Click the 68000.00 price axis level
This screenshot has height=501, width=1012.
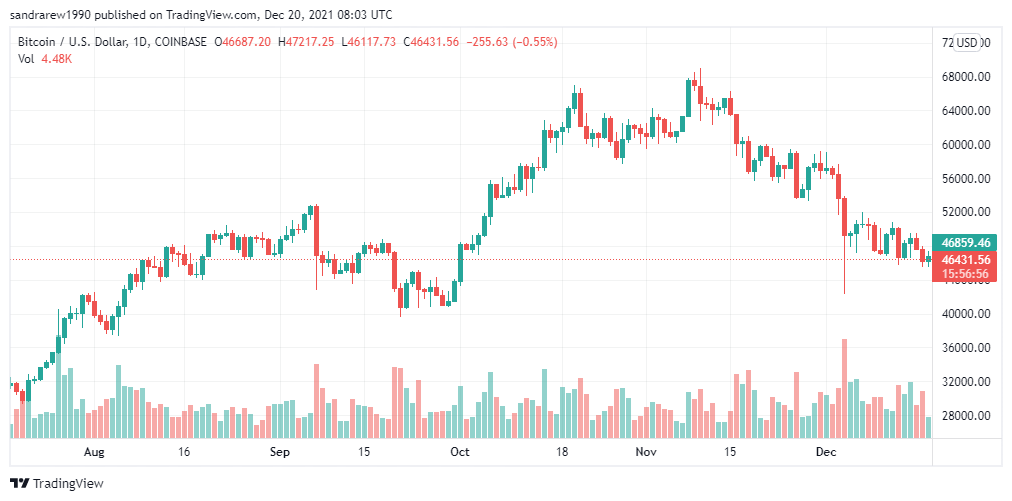(966, 77)
